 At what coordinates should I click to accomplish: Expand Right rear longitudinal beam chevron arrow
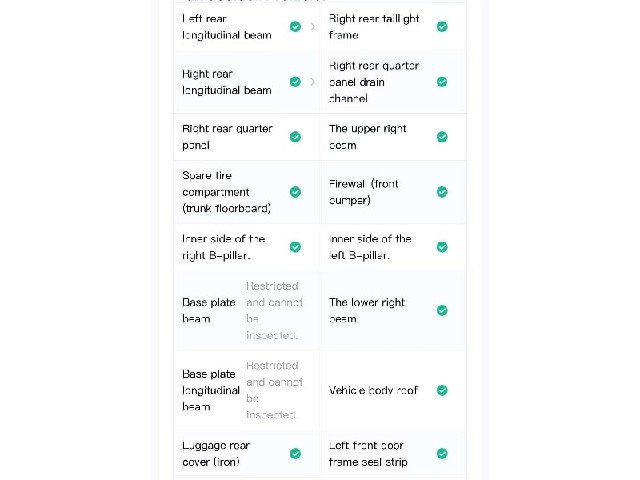click(312, 82)
